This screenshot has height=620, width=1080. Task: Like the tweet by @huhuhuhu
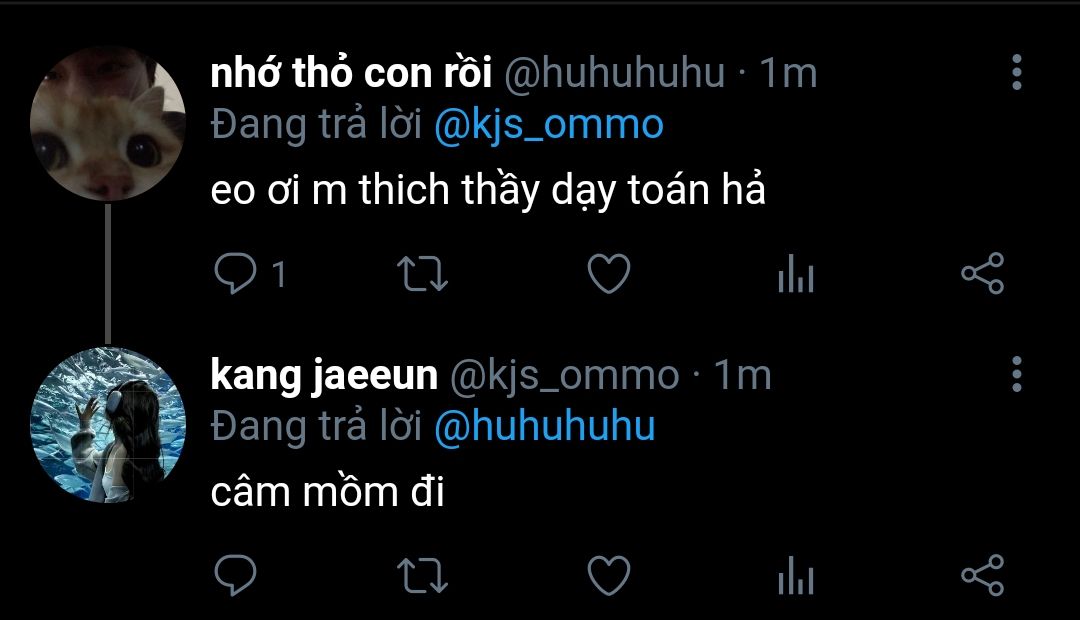[608, 274]
